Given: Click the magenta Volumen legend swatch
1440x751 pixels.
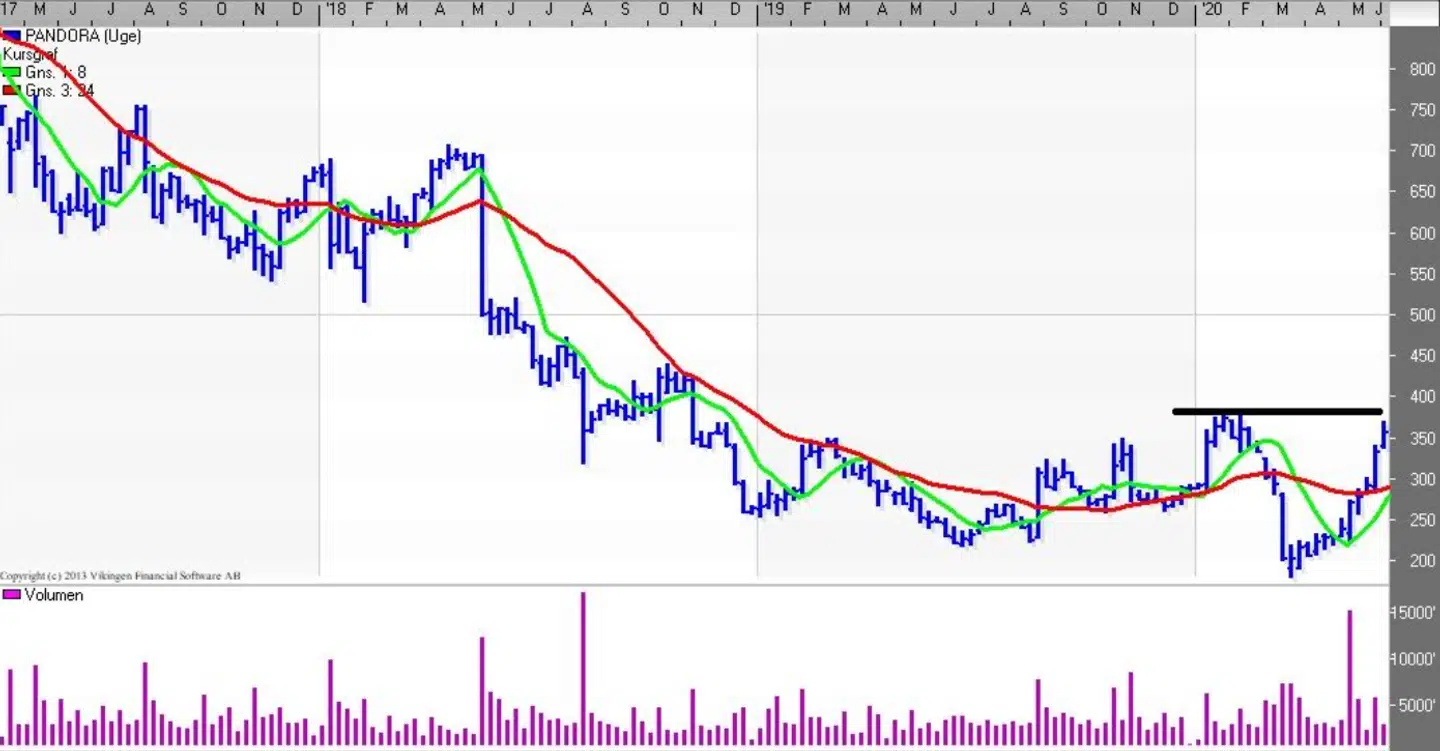Looking at the screenshot, I should (x=12, y=595).
